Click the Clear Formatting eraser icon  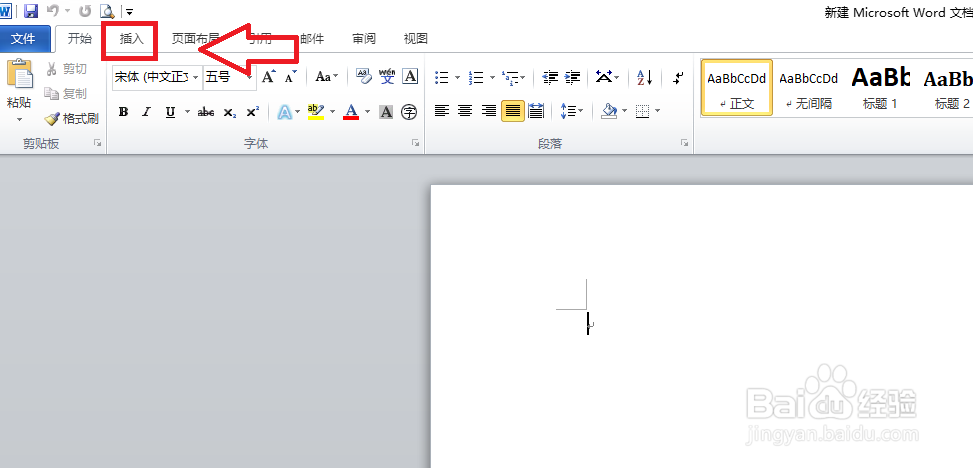[364, 76]
